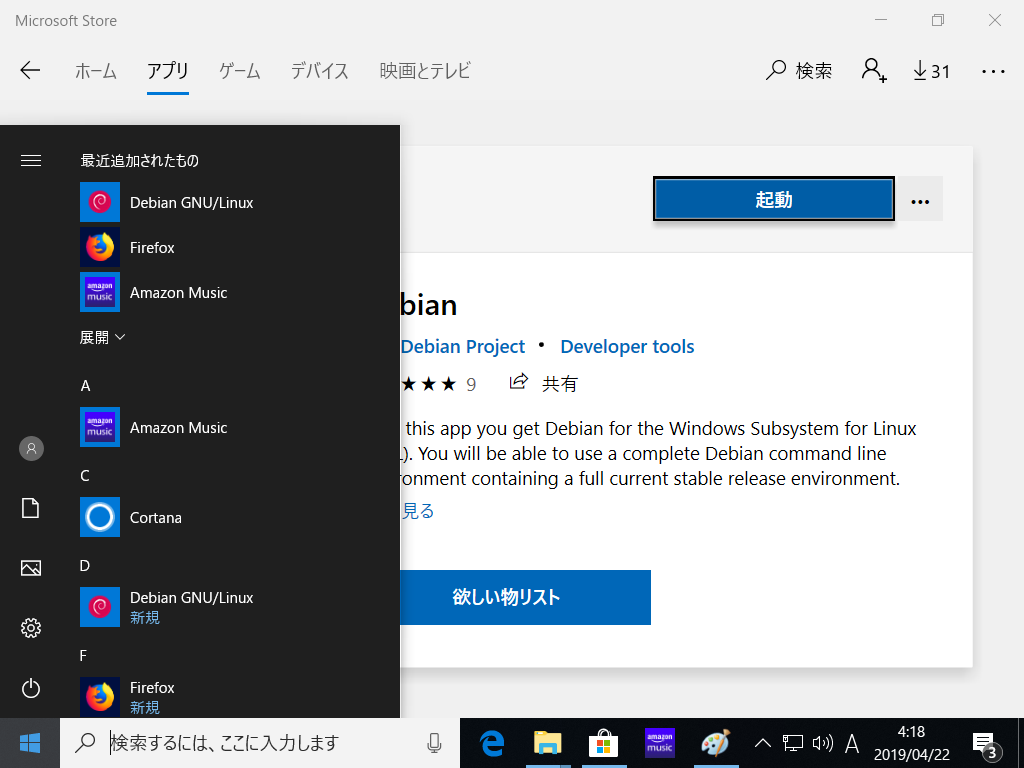This screenshot has width=1024, height=768.
Task: Click the 最近追加されたもの heading
Action: click(140, 161)
